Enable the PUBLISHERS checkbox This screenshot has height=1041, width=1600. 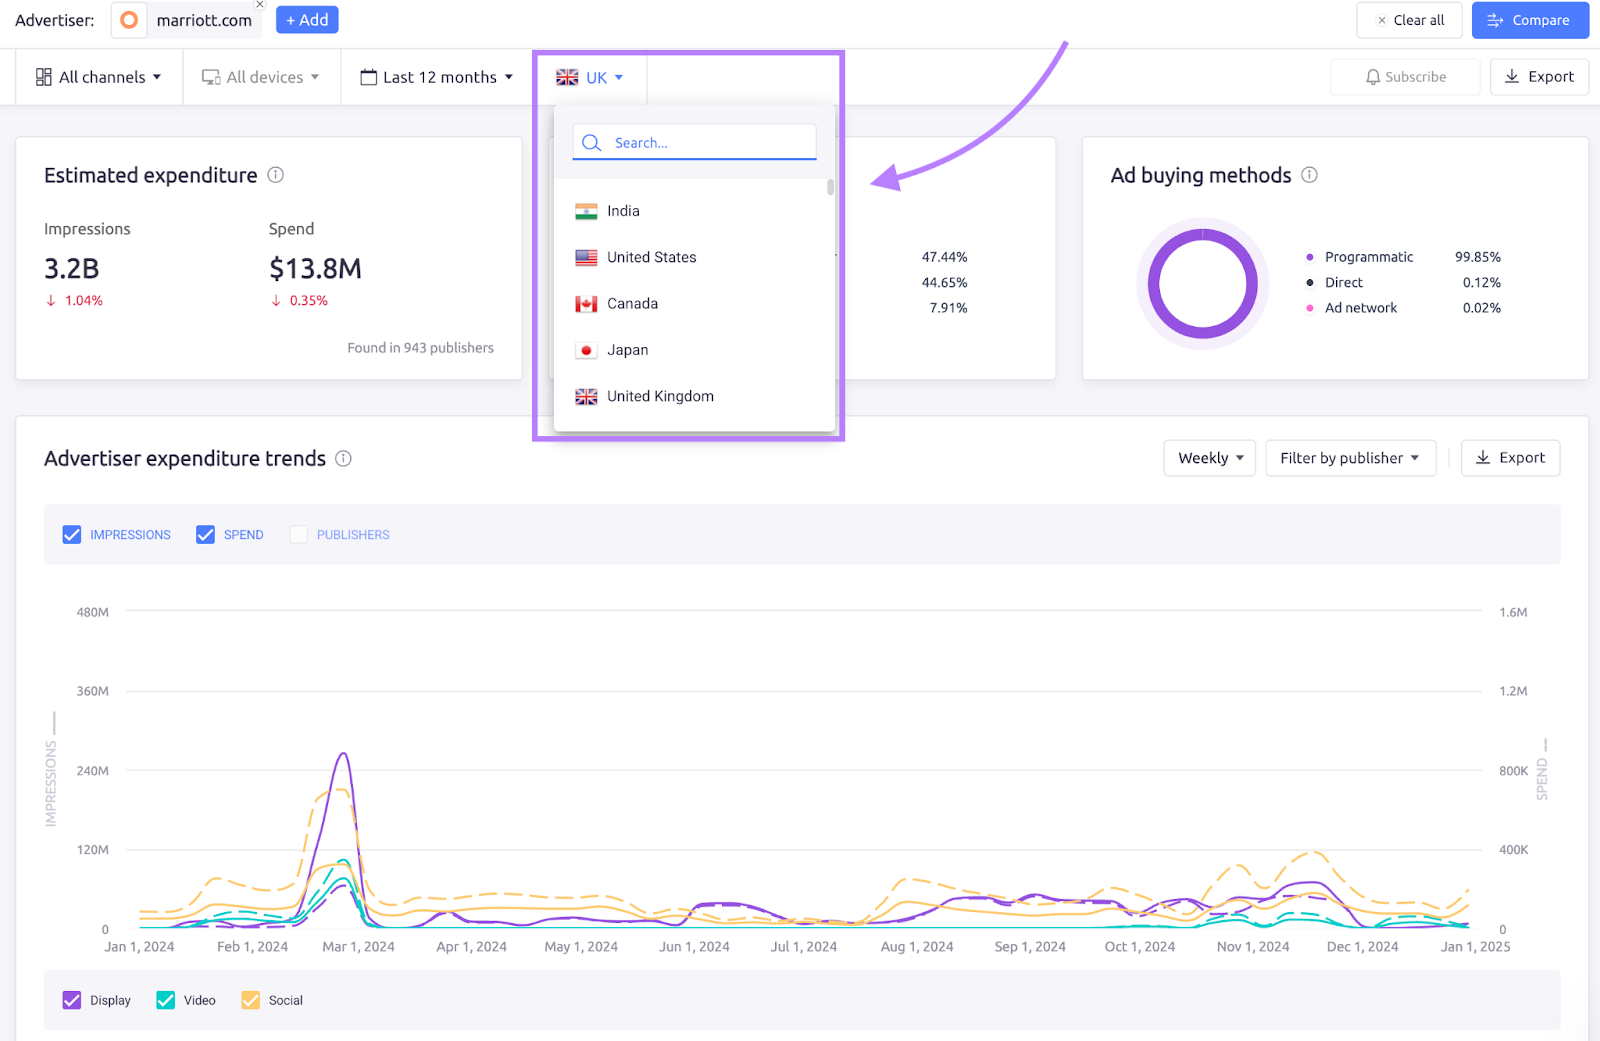(x=298, y=534)
